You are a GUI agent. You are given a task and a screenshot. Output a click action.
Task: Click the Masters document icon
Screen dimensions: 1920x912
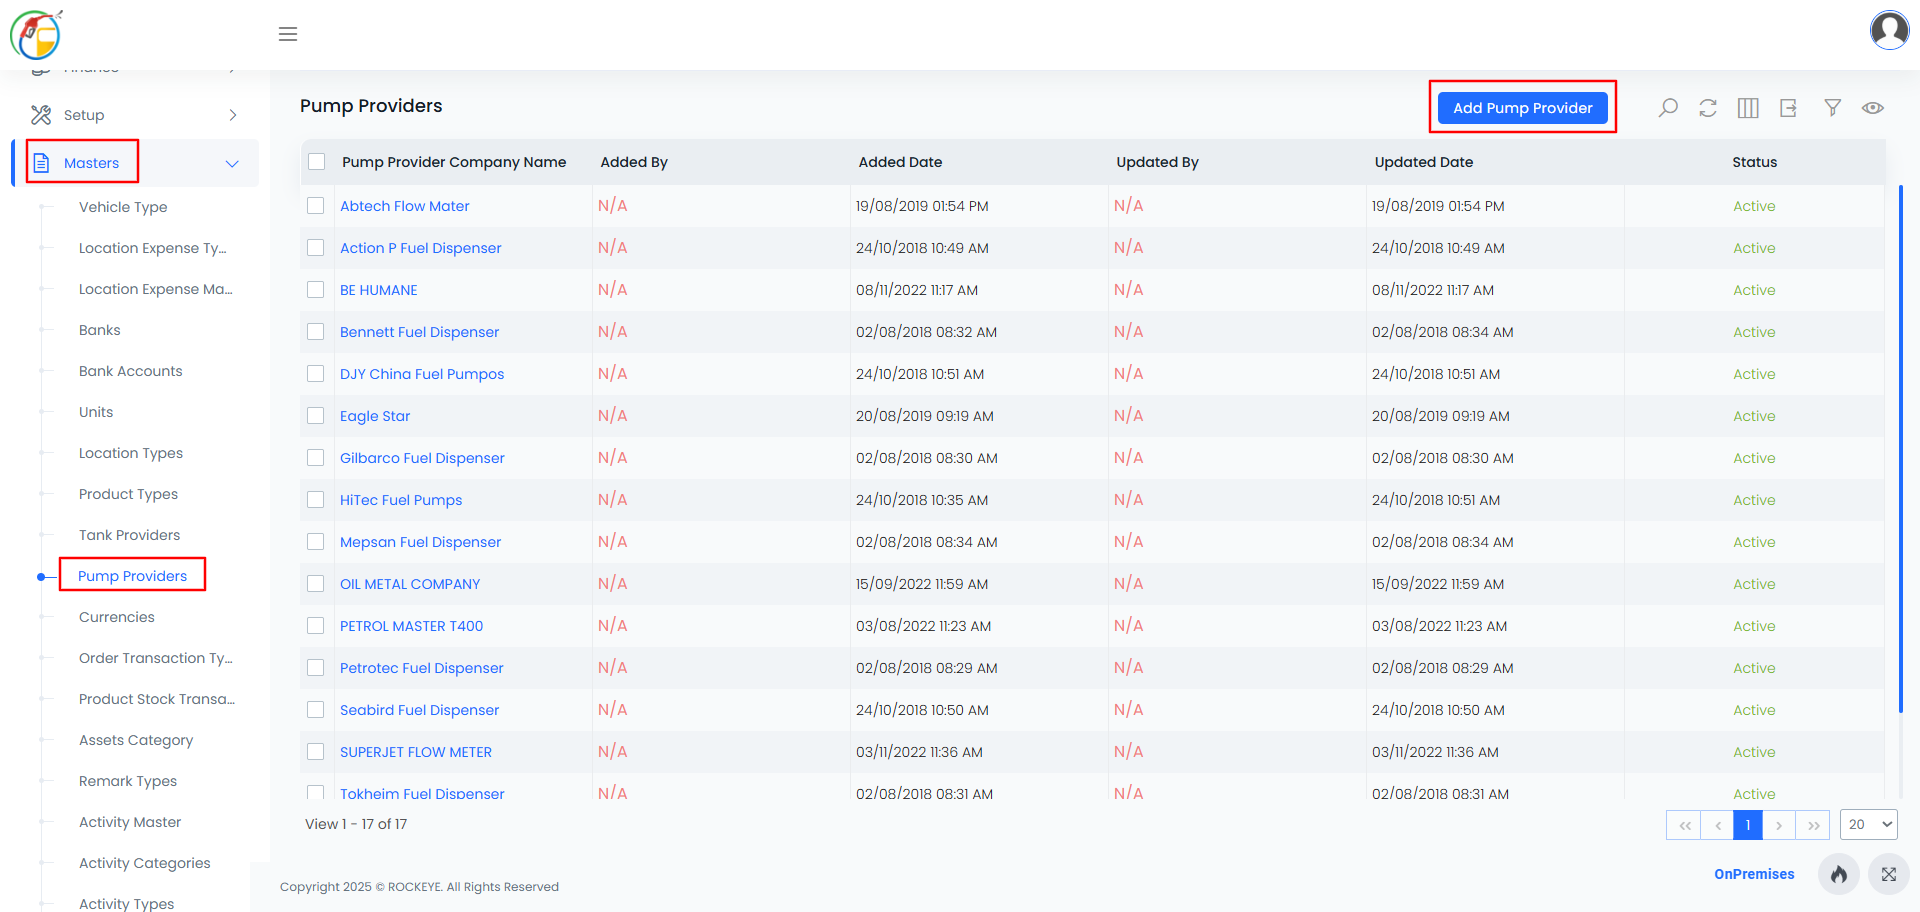coord(41,163)
